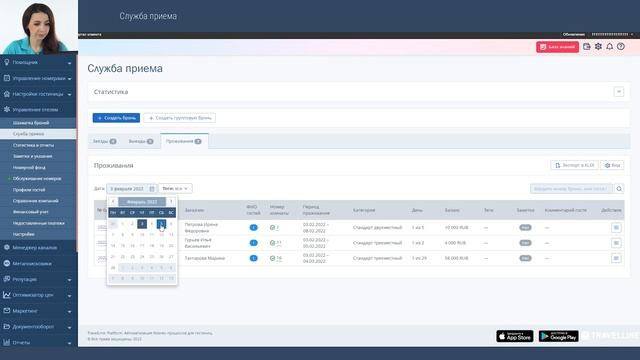Open actions menu for Гурьев Илья row
640x360 pixels.
(616, 243)
